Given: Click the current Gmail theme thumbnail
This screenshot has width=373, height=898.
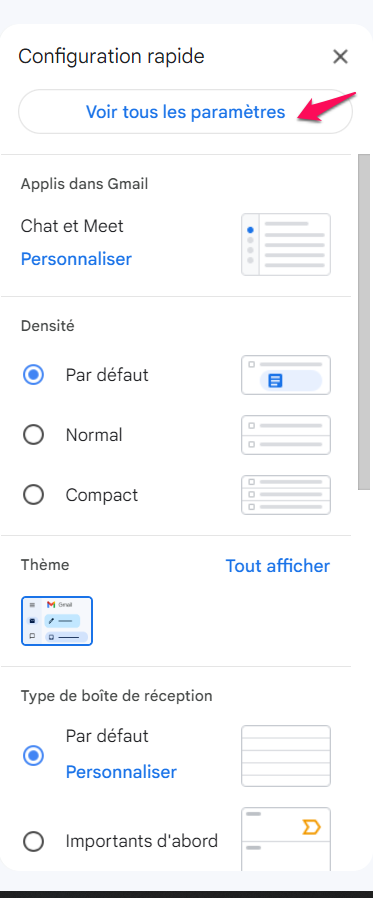Looking at the screenshot, I should pyautogui.click(x=57, y=621).
